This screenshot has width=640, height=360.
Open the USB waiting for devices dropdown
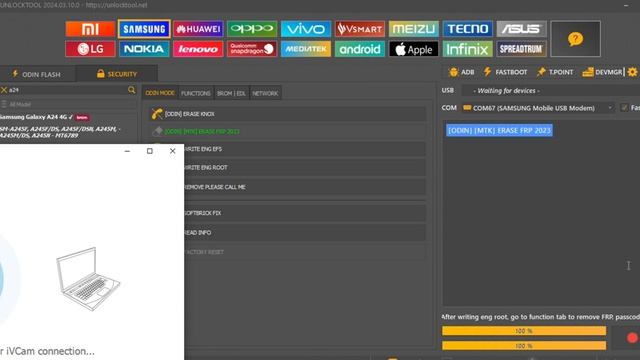[x=551, y=91]
